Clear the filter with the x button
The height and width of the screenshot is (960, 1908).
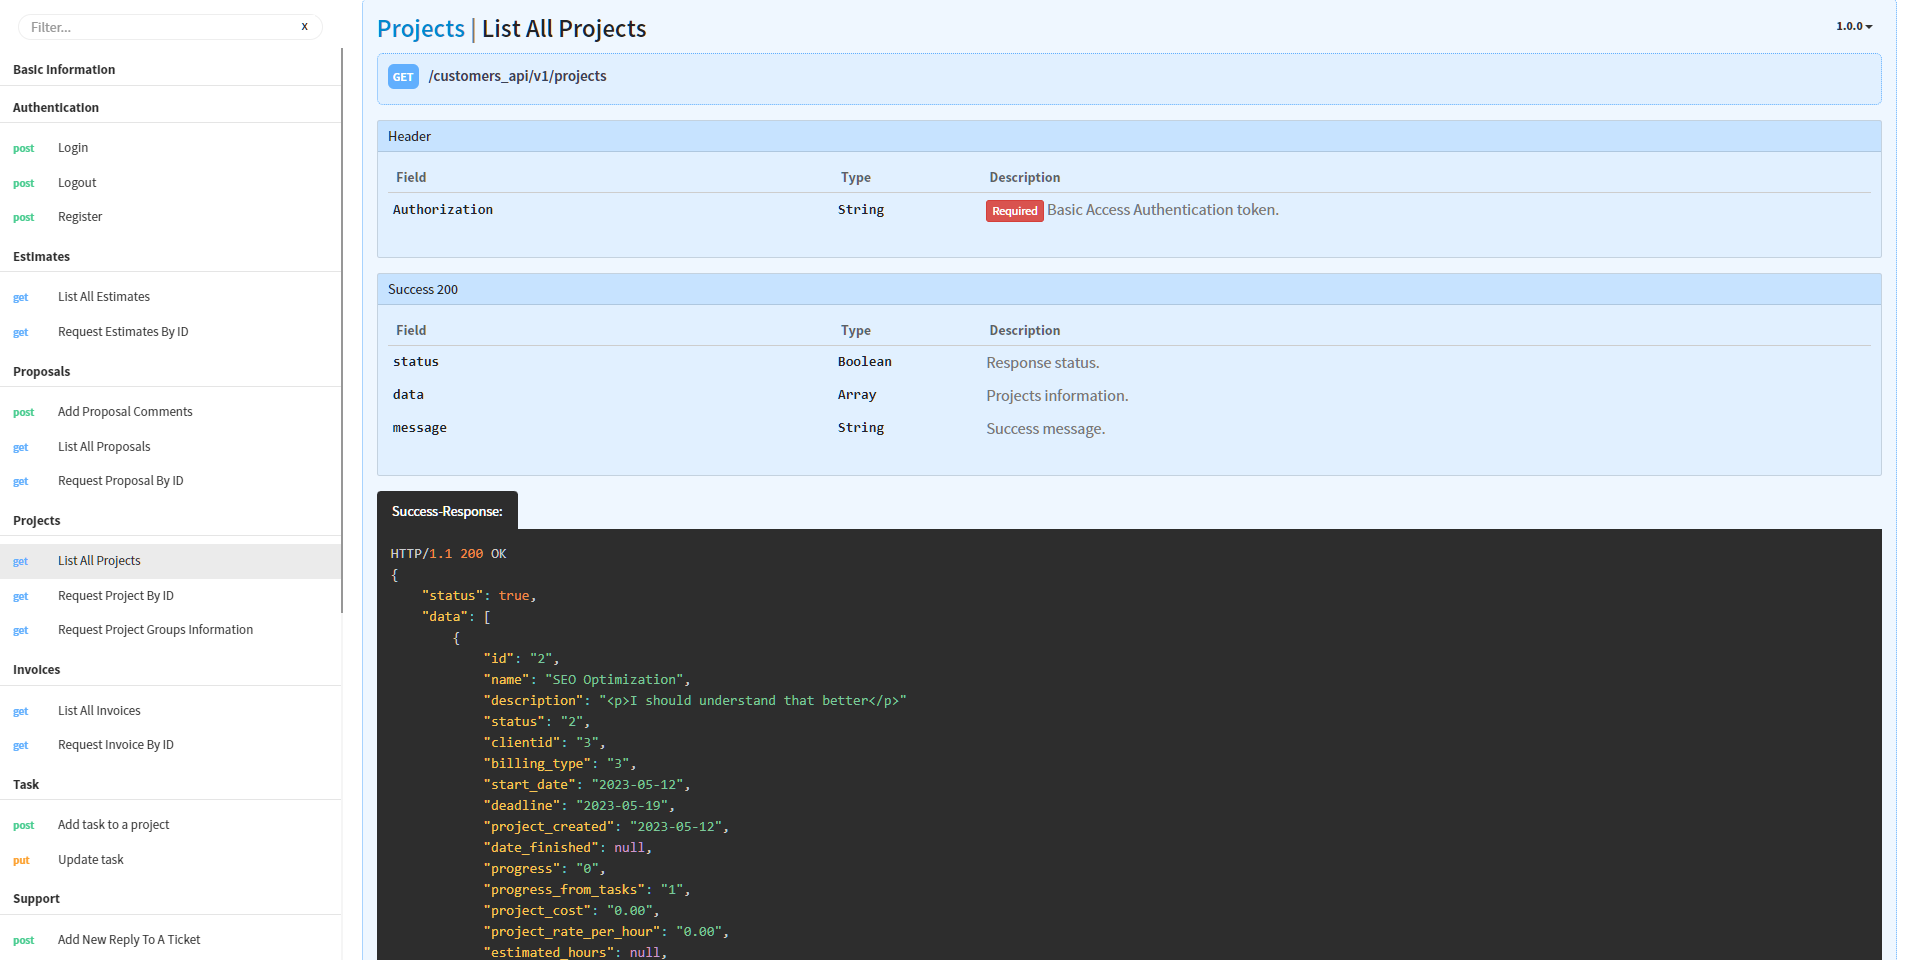304,26
